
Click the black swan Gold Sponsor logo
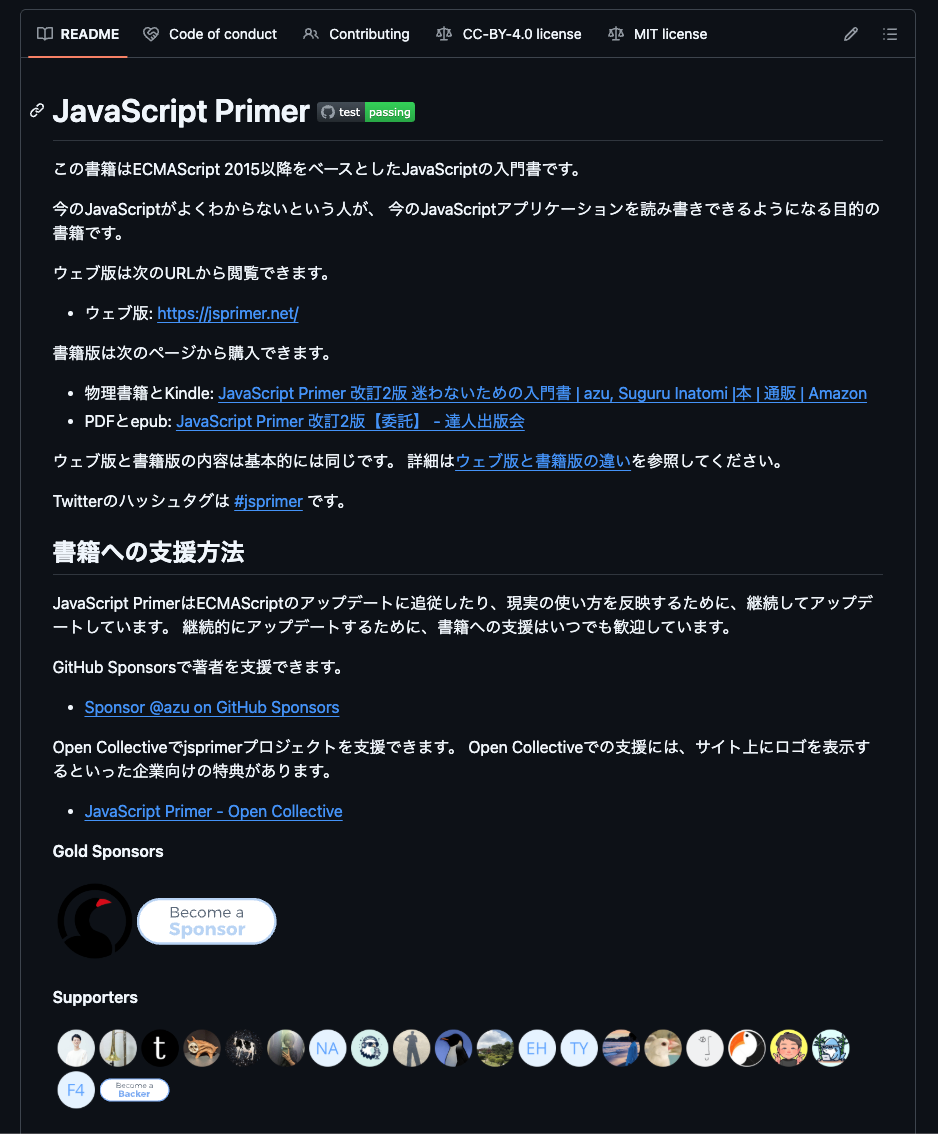(x=95, y=921)
